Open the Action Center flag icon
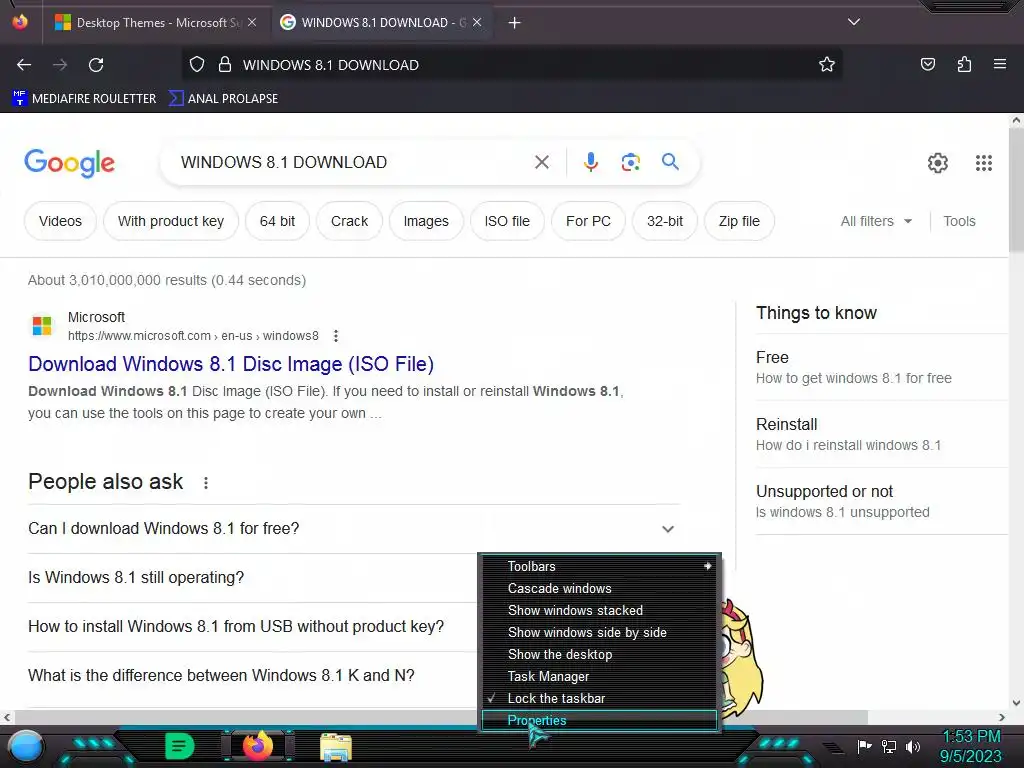 (x=864, y=746)
